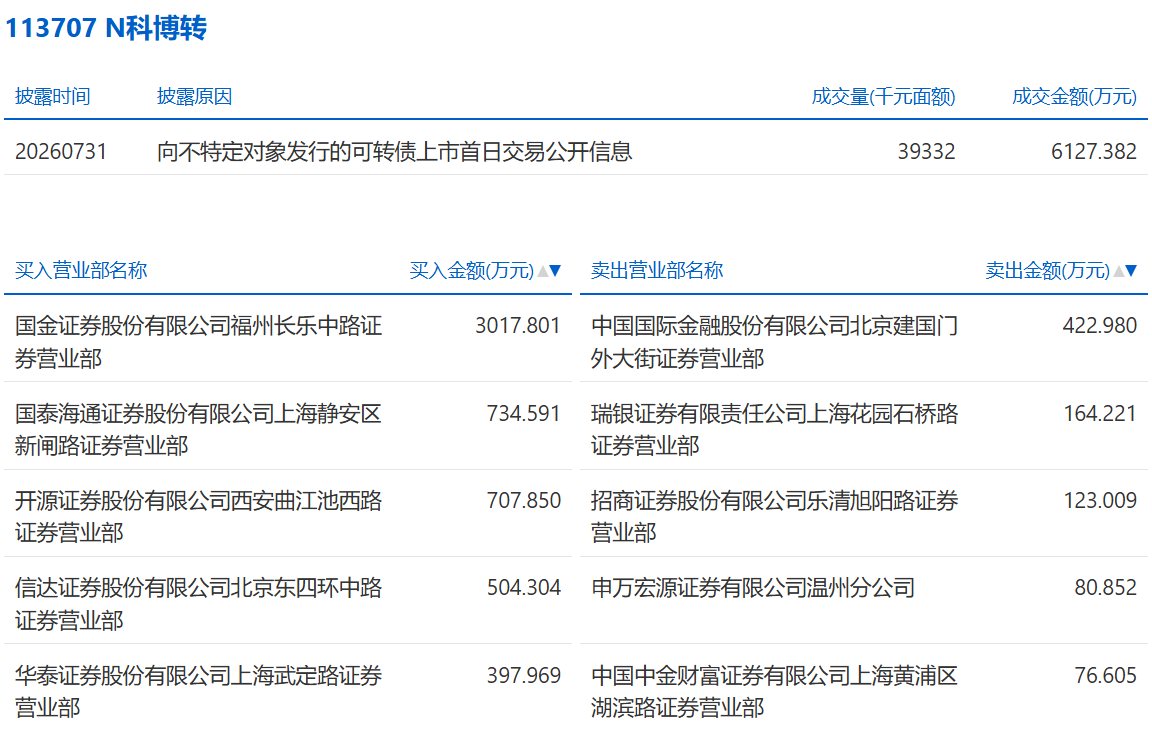Click the 披露时间 column header

click(53, 96)
